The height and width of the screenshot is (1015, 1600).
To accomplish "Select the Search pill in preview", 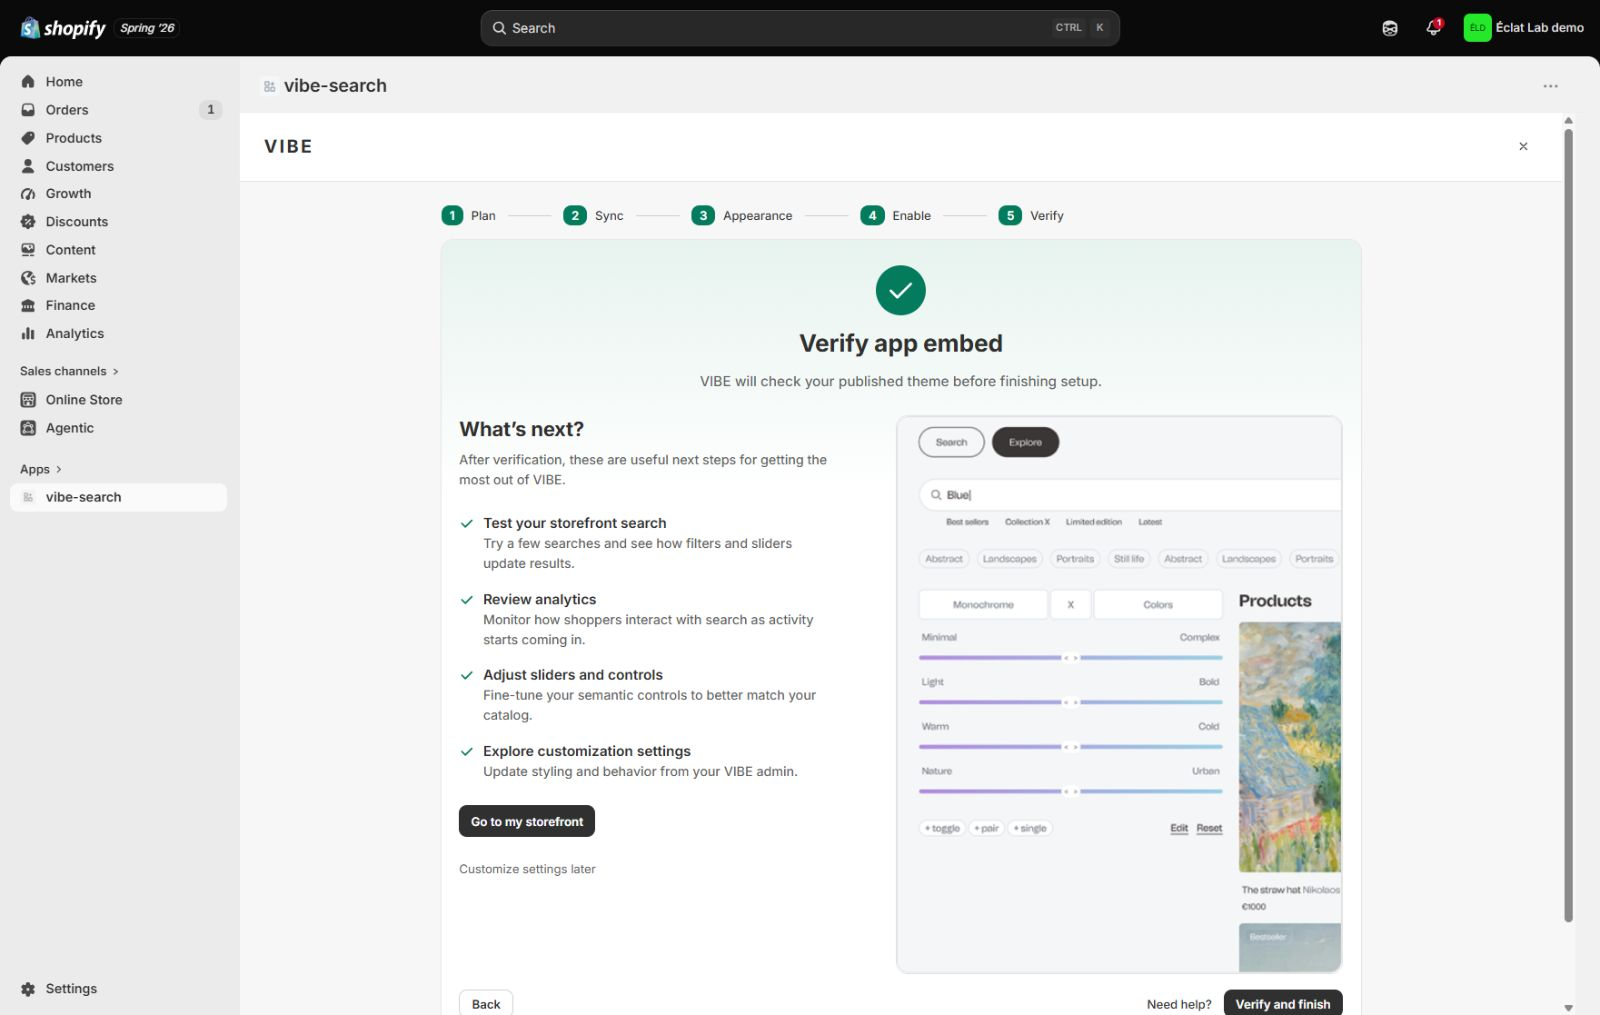I will pos(951,442).
